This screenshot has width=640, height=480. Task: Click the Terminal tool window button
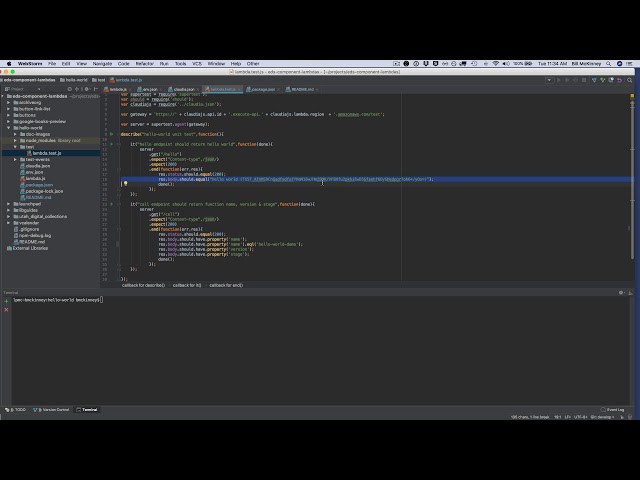87,409
